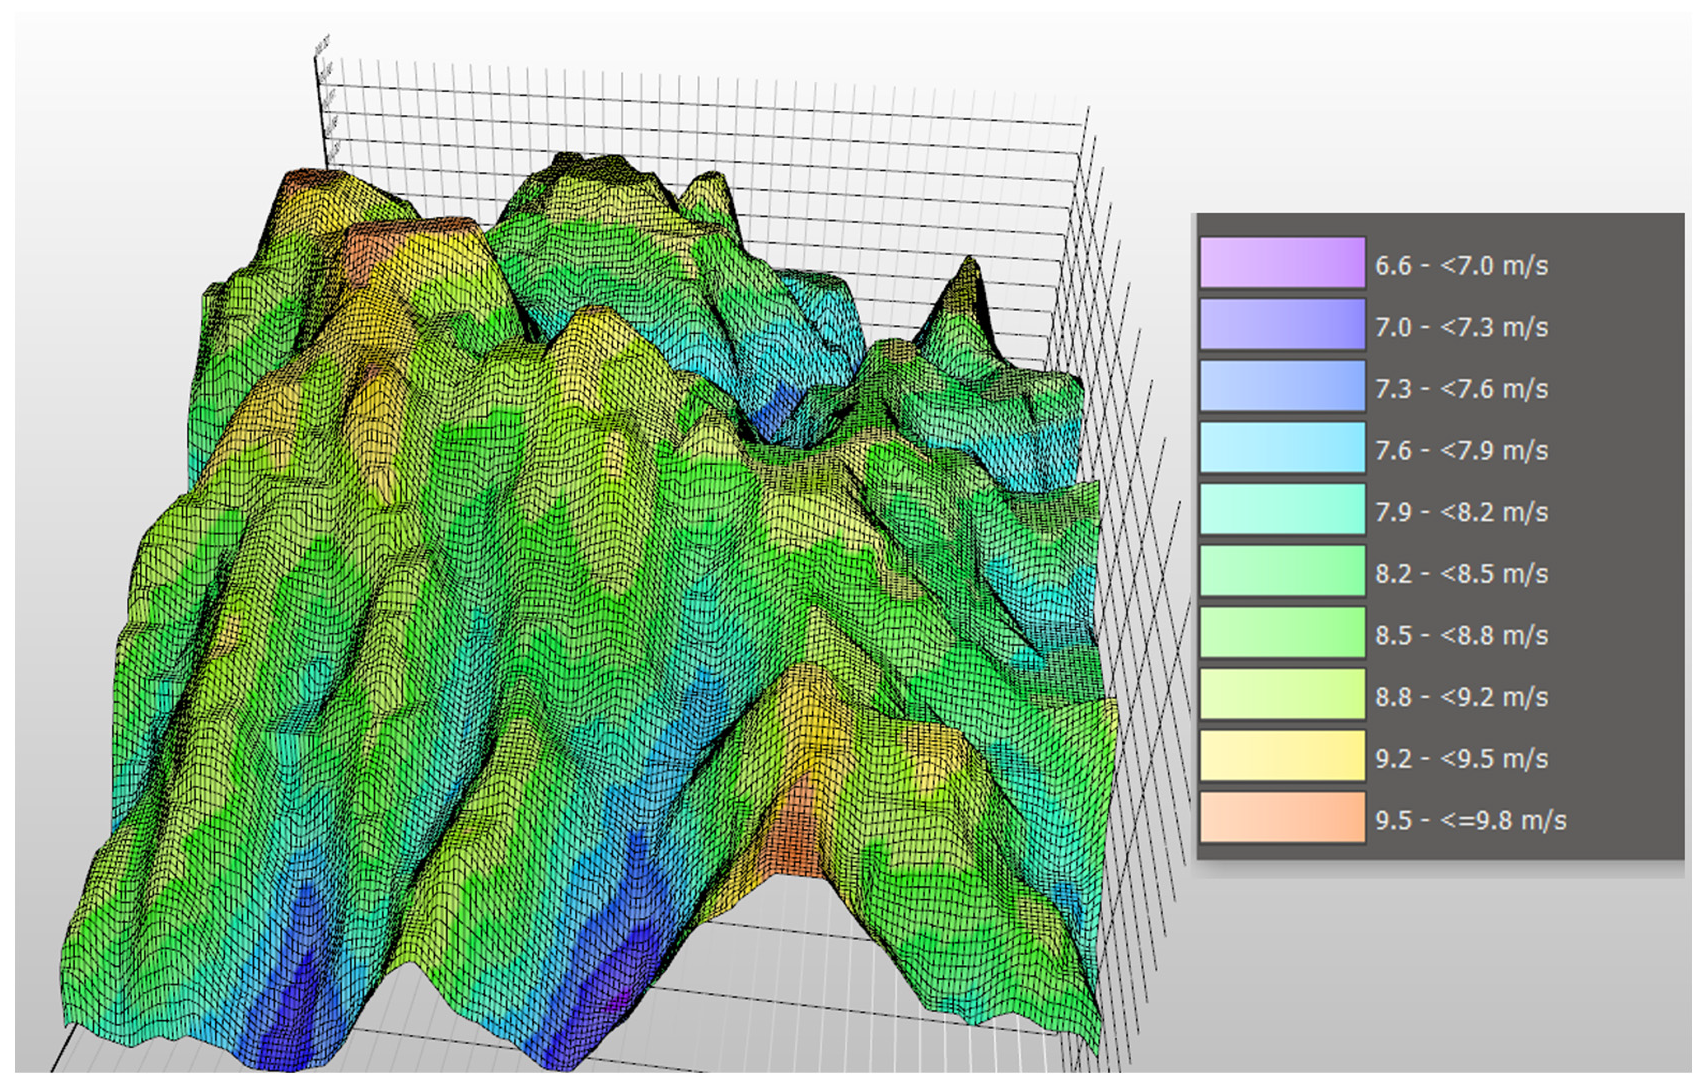Click the "7.9 - <8.2 m/s" legend label
Image resolution: width=1708 pixels, height=1090 pixels.
[1461, 513]
